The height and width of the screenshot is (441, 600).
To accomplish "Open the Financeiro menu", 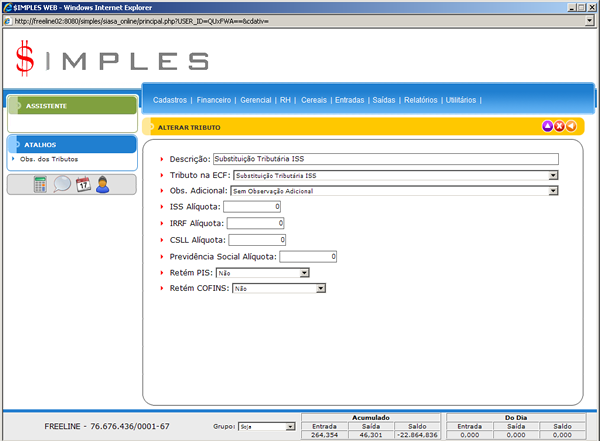I will [214, 100].
